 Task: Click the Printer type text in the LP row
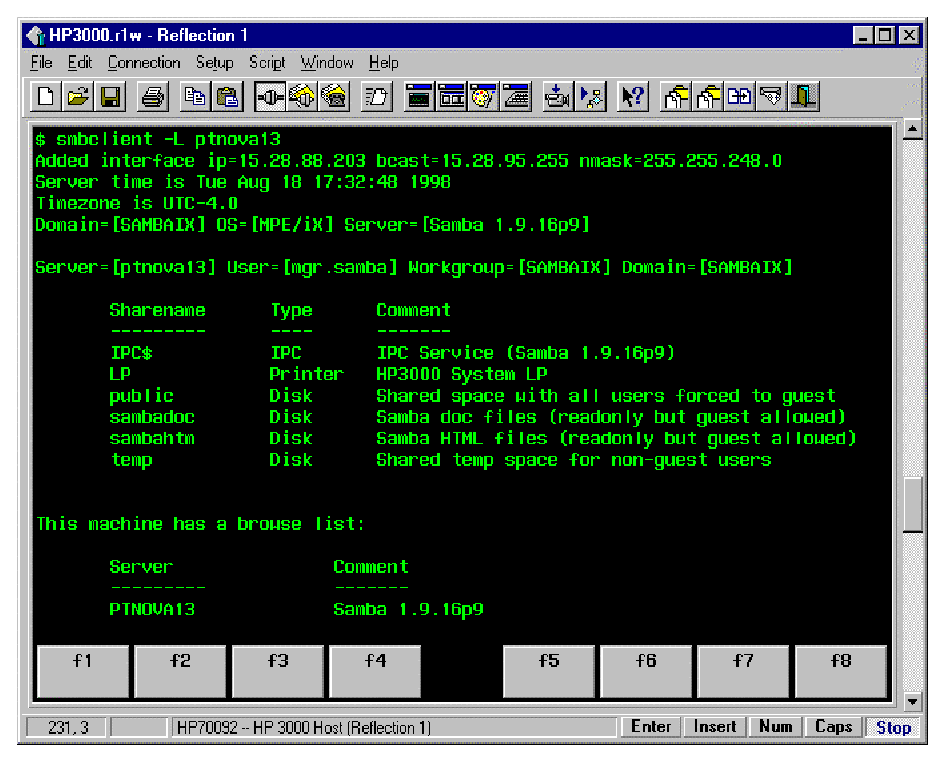point(306,374)
